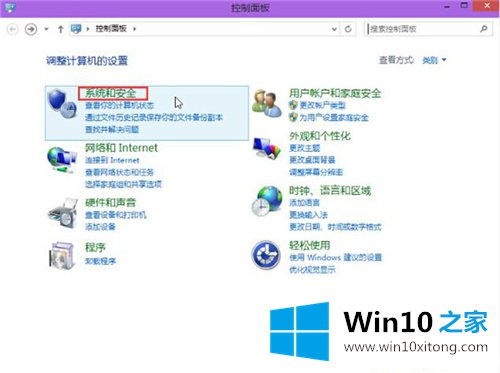Open 网络和 Internet category heading
The height and width of the screenshot is (373, 500).
tap(121, 148)
